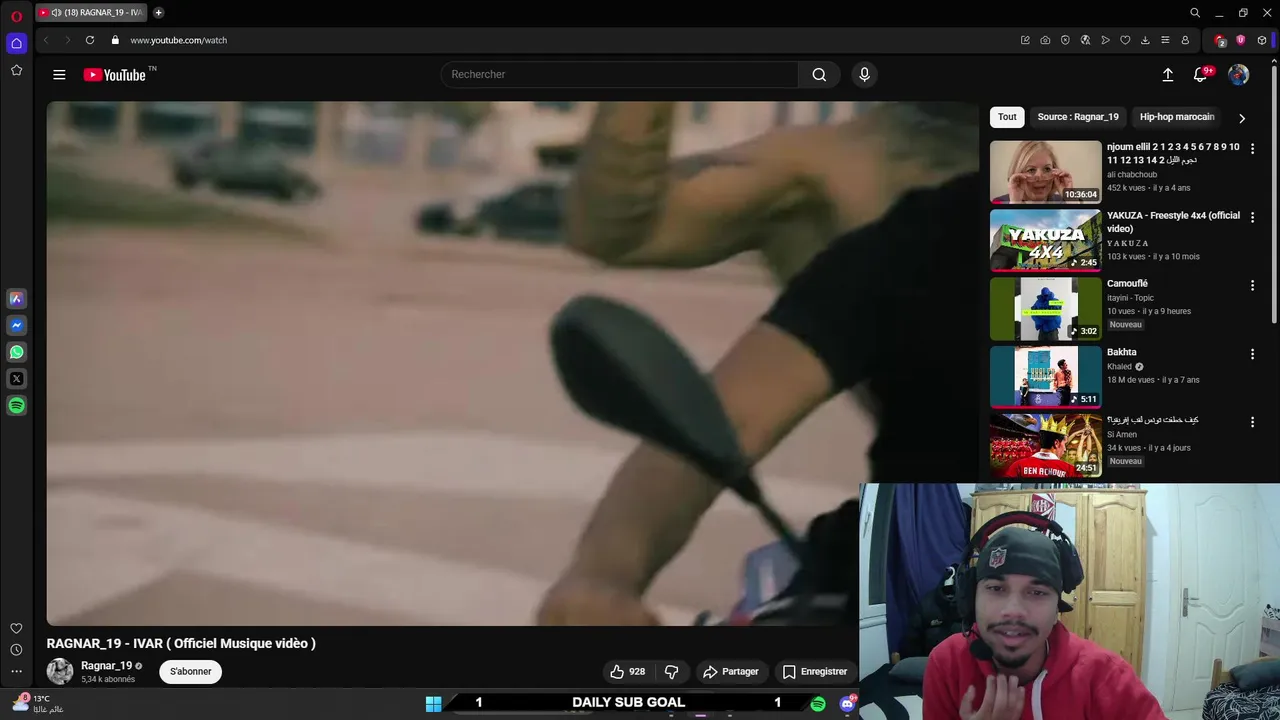Open options menu for njoum ellil video
1280x720 pixels.
point(1252,148)
